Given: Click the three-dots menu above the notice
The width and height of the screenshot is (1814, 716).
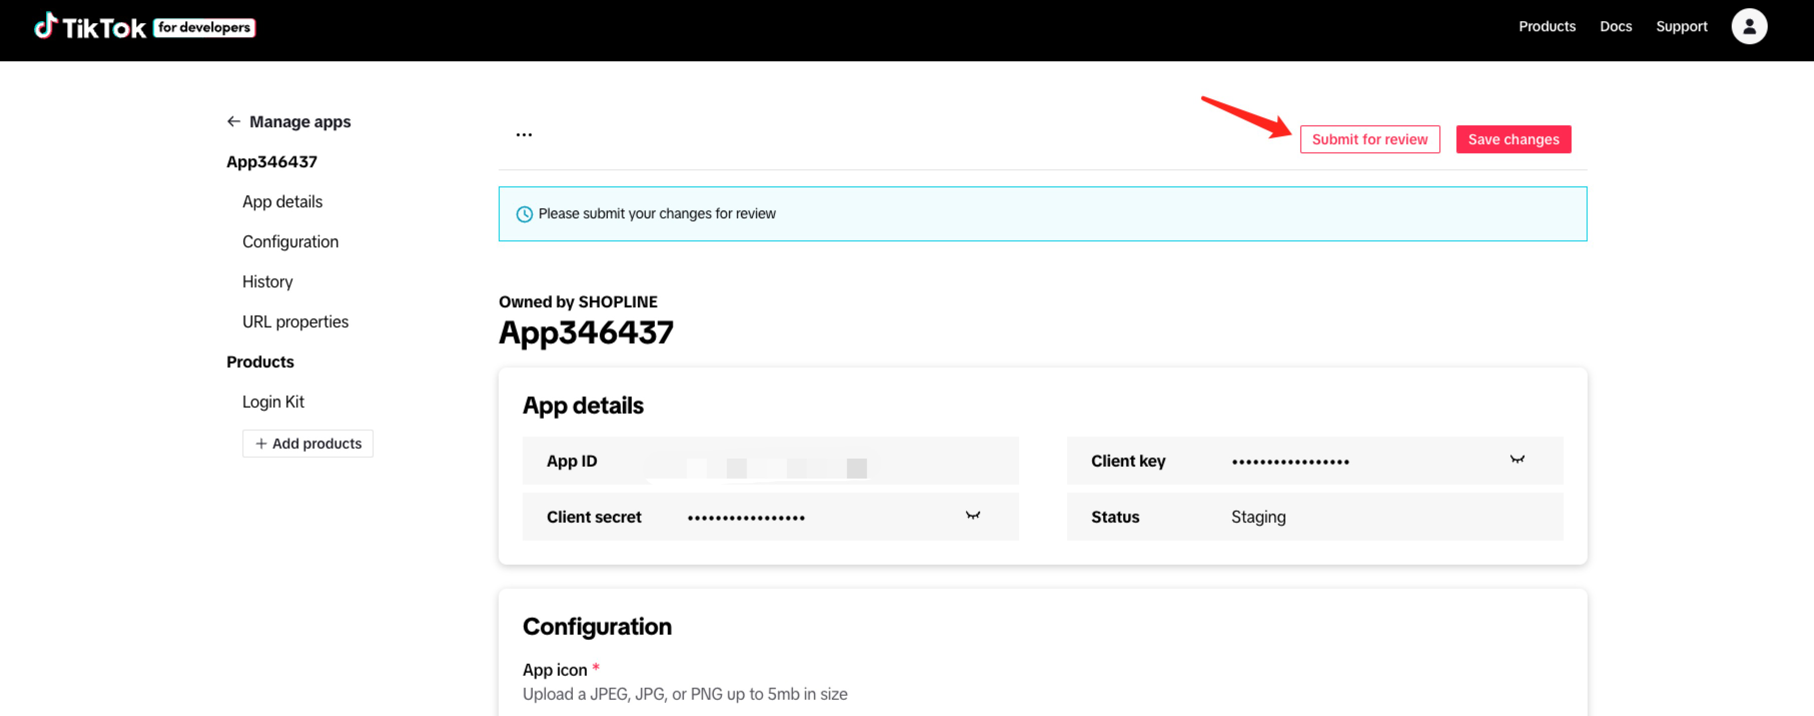Looking at the screenshot, I should click(x=524, y=134).
